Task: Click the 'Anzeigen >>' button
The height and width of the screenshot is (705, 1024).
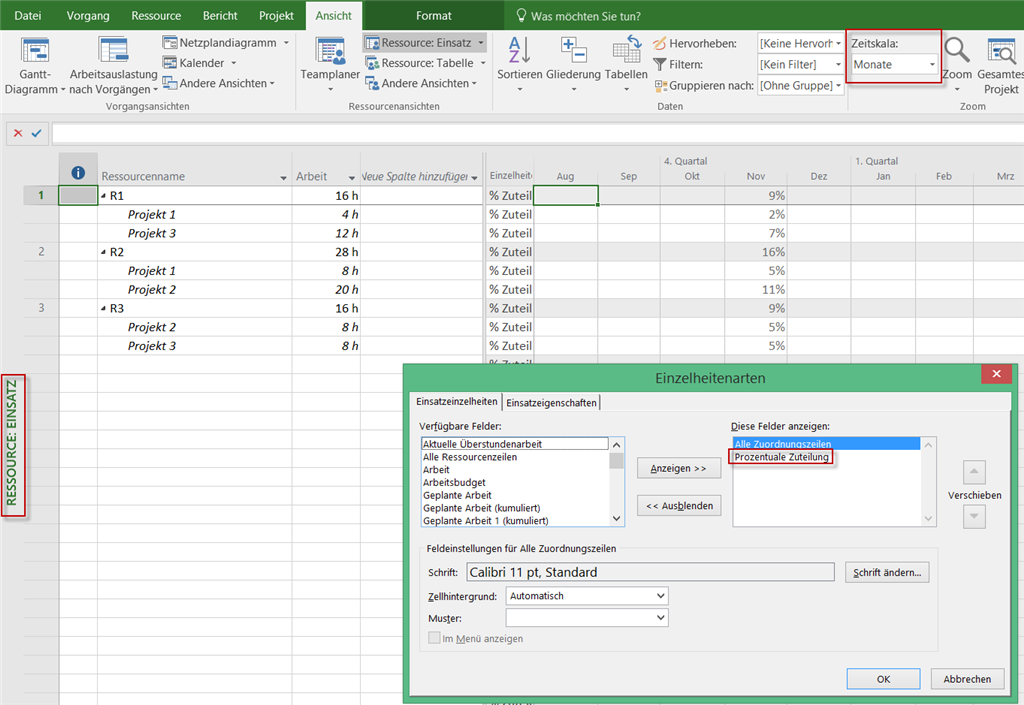Action: [678, 469]
